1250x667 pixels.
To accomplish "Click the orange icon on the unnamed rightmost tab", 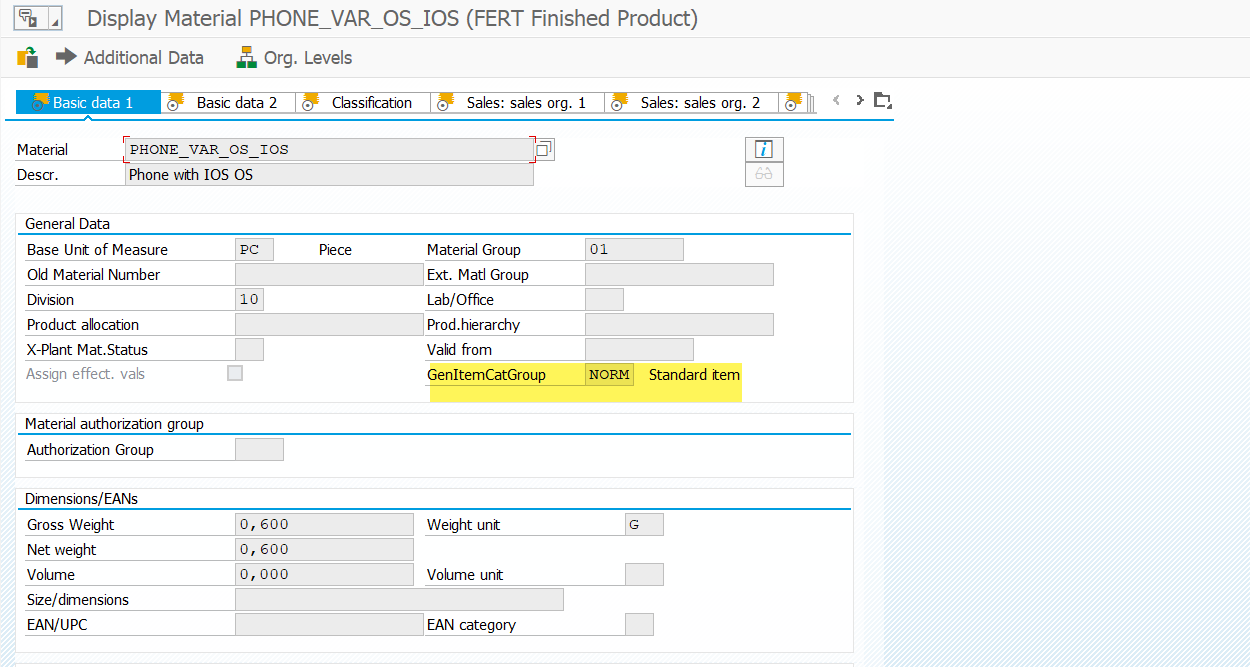I will pos(790,101).
